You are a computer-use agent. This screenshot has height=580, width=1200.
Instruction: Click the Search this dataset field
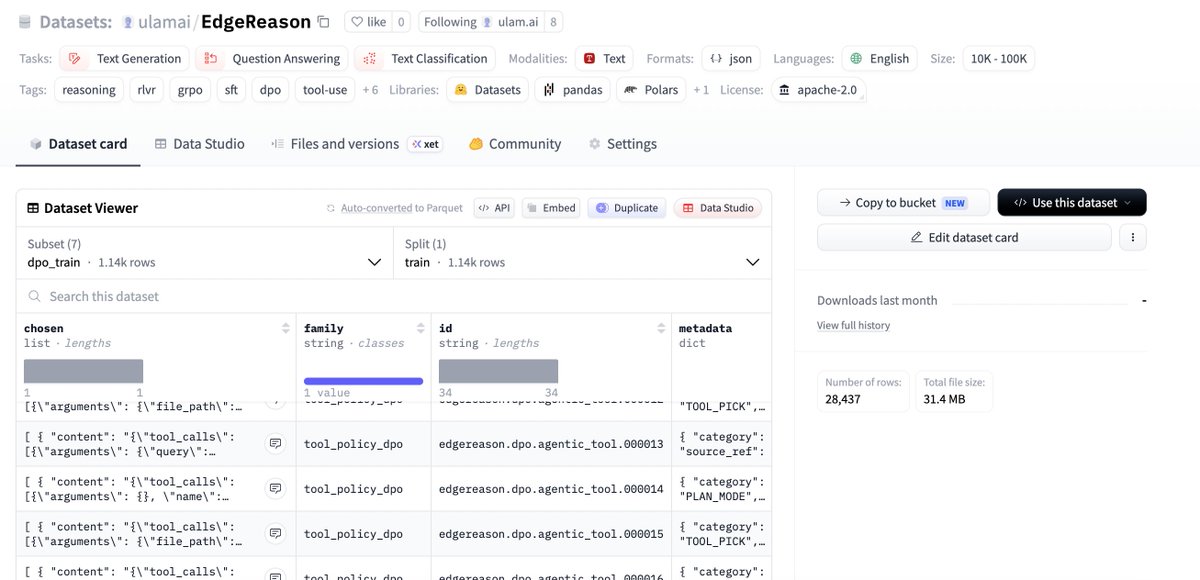point(394,296)
